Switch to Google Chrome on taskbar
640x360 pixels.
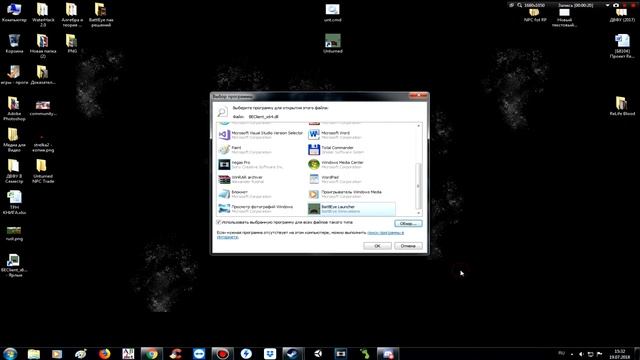151,353
